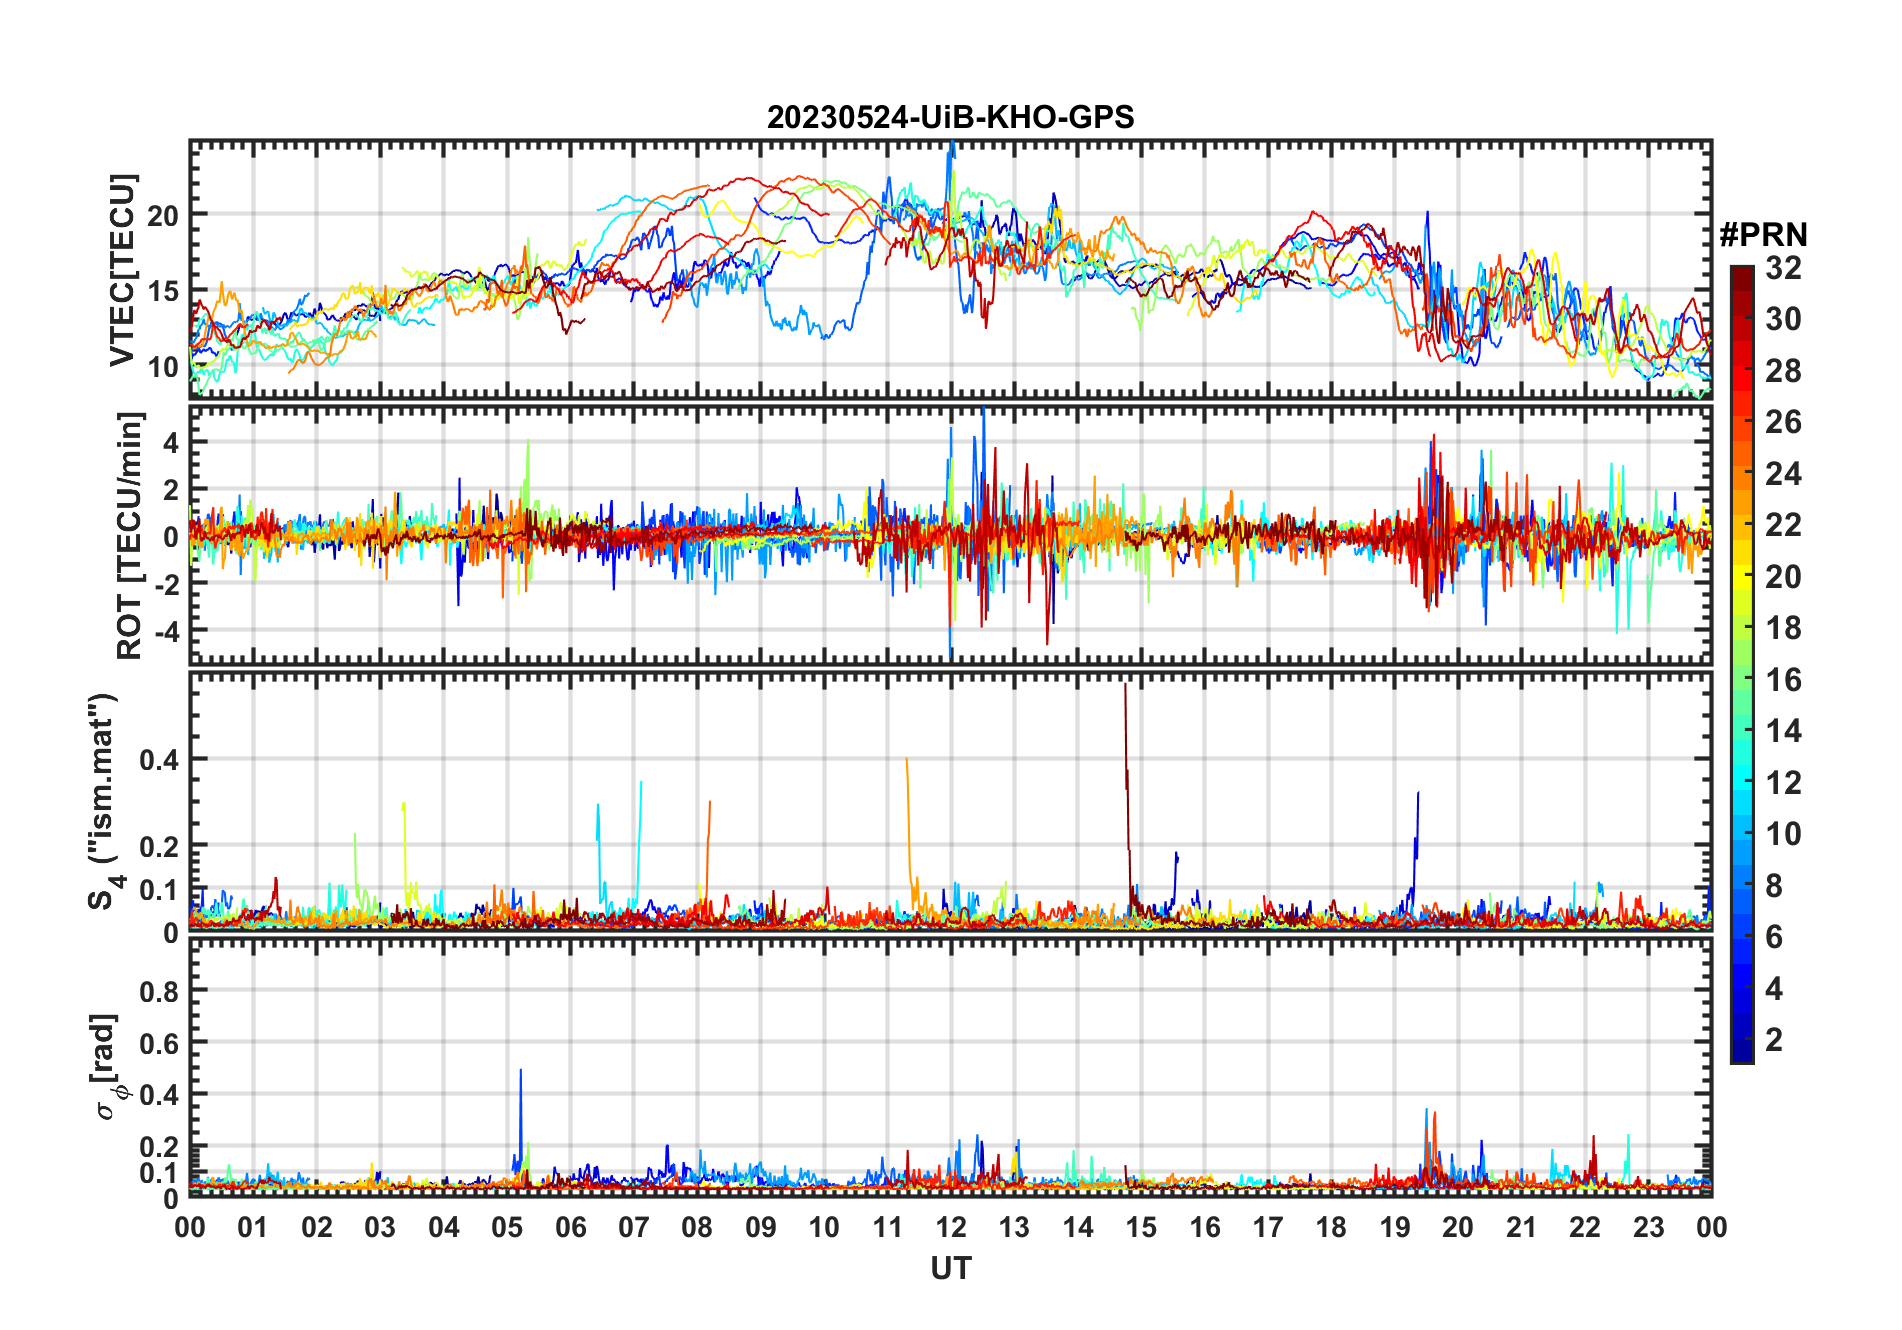Click the sigma phi axis tick value 0.6

tap(160, 1043)
